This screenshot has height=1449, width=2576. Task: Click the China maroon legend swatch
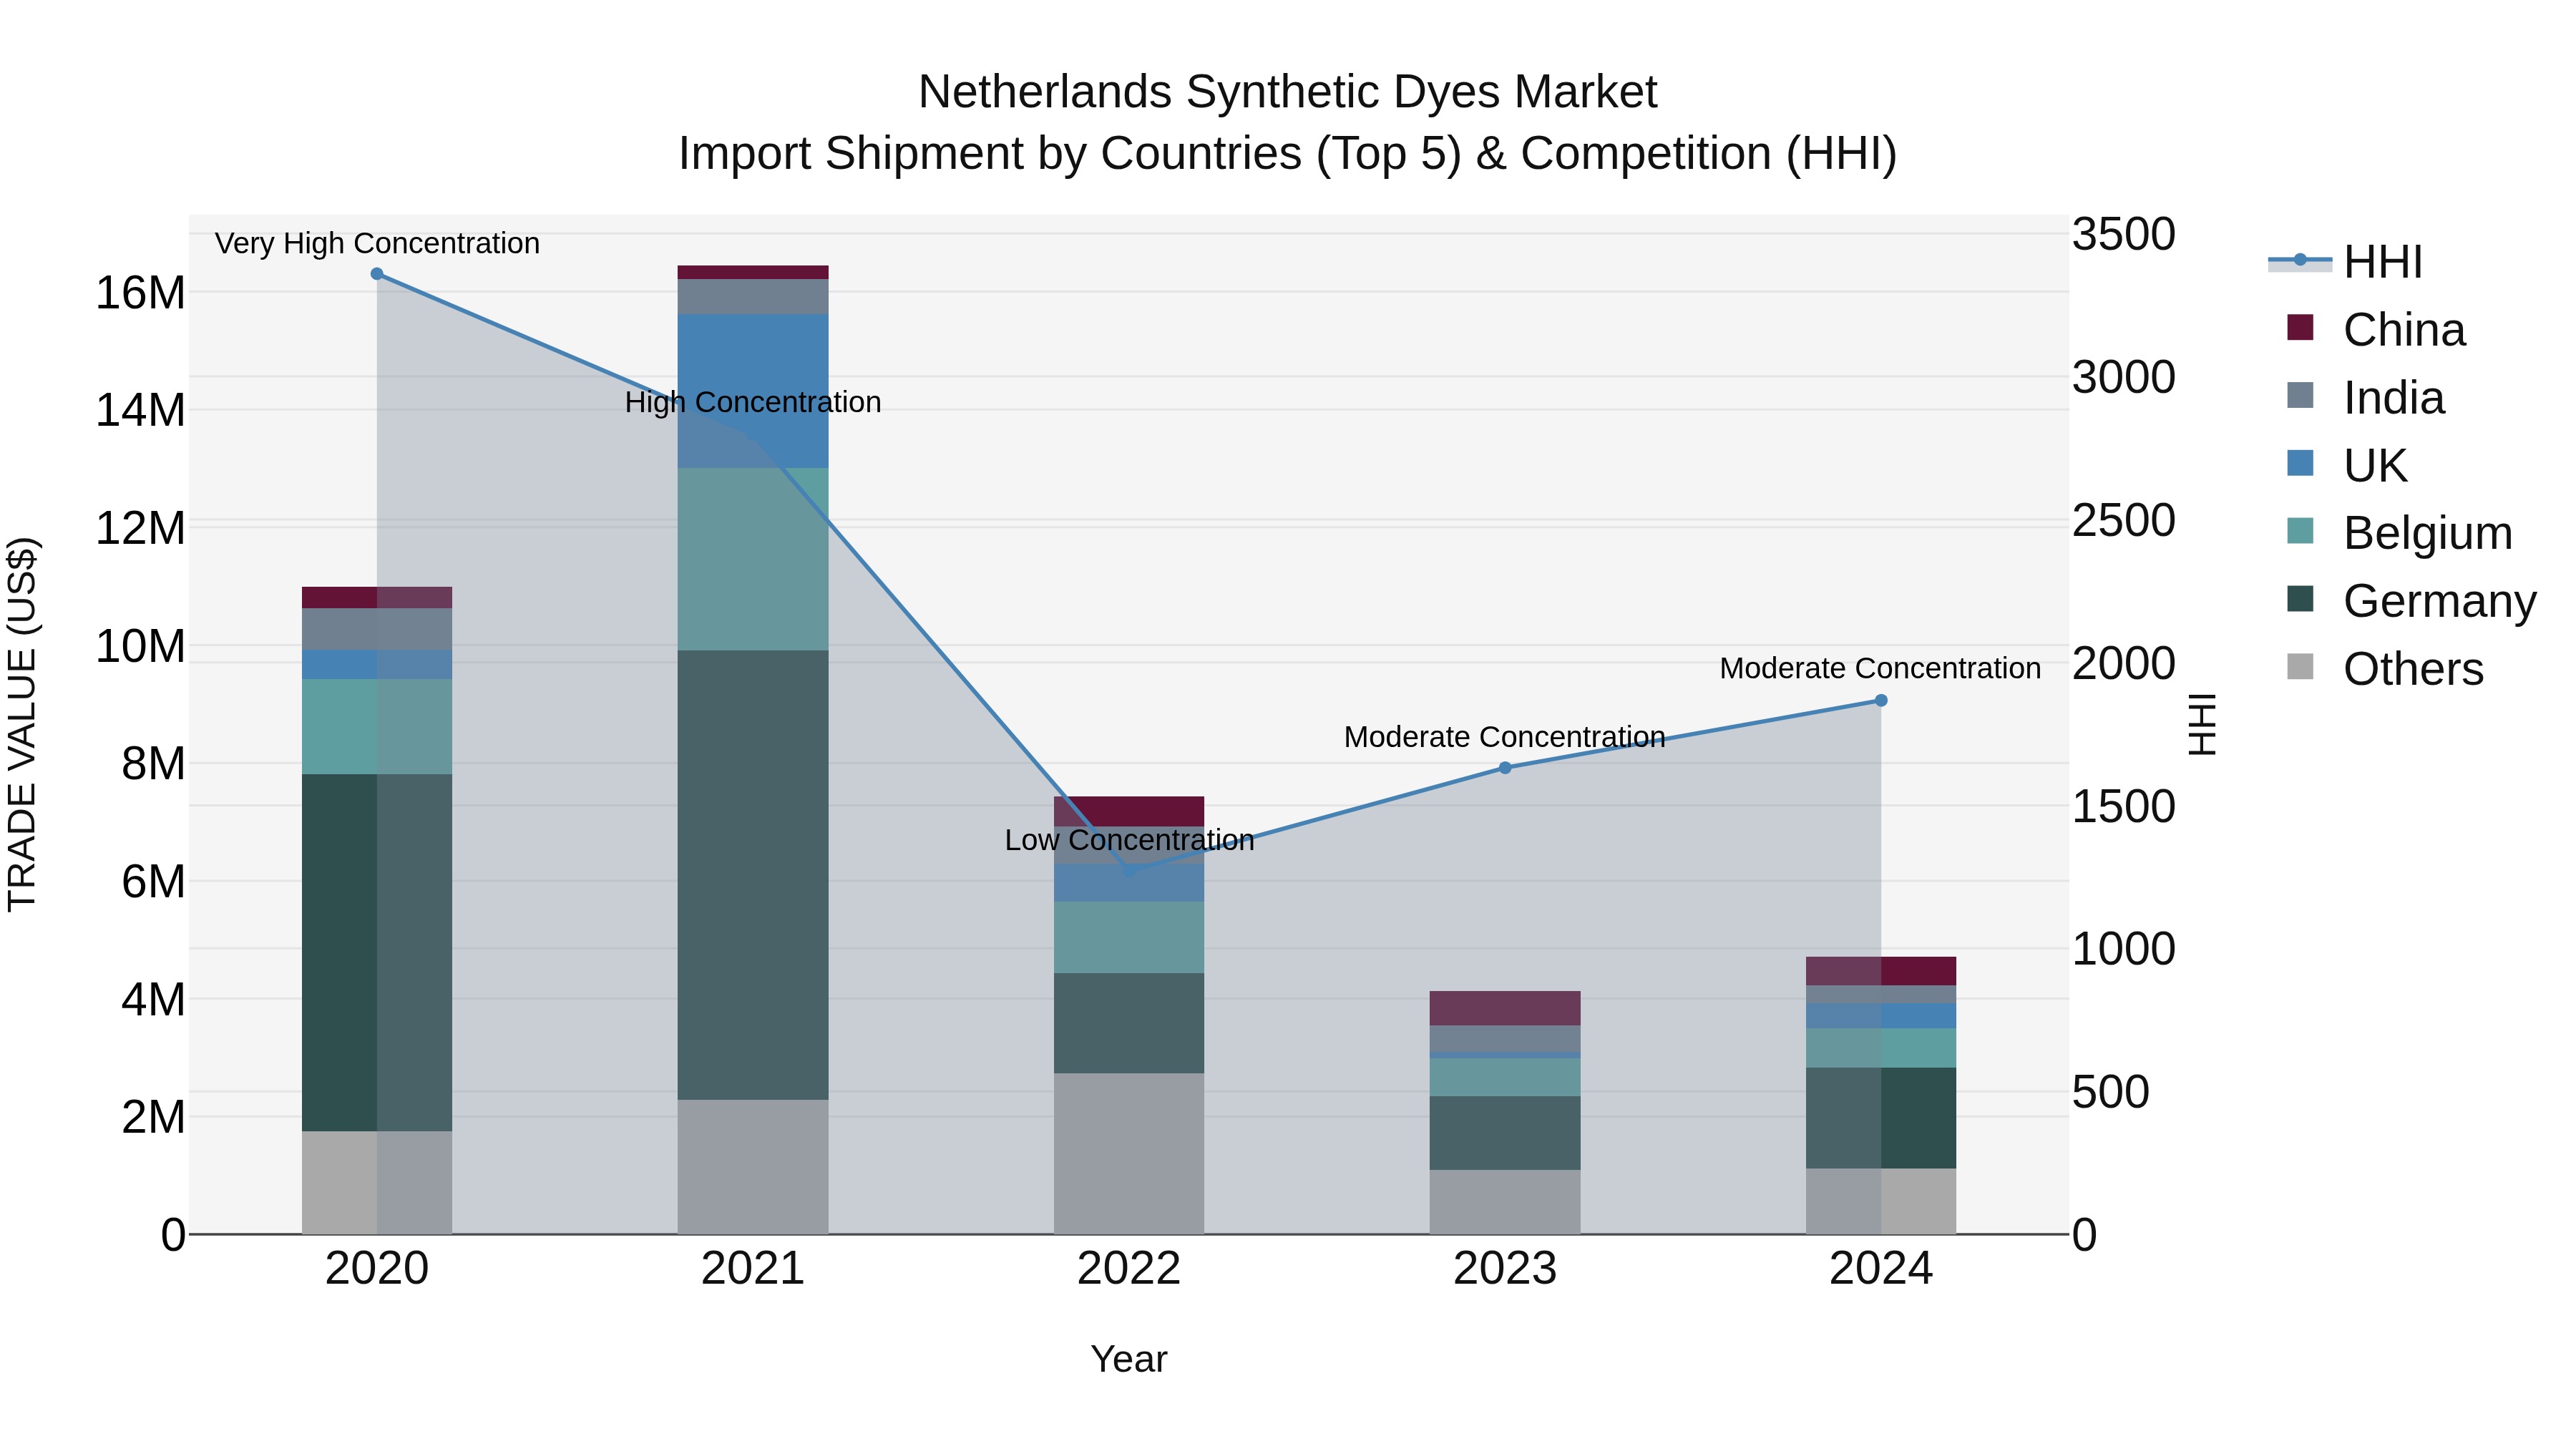pyautogui.click(x=2300, y=327)
